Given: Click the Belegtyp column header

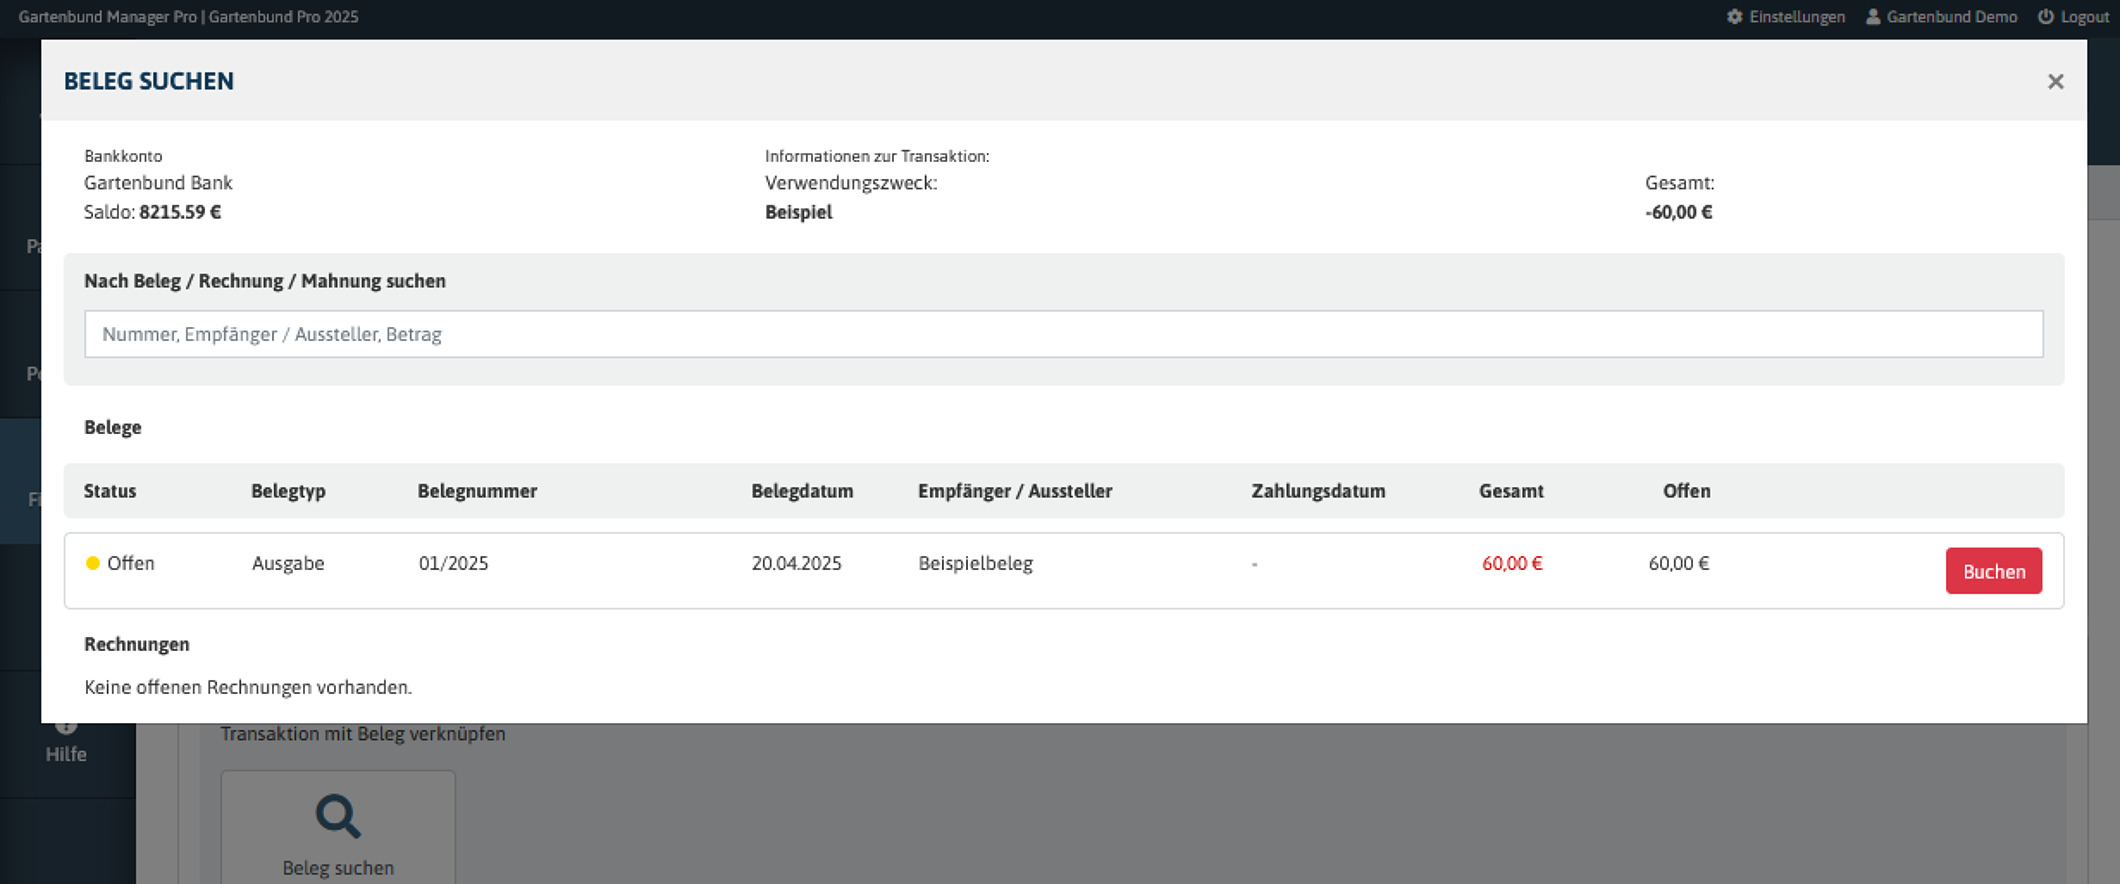Looking at the screenshot, I should coord(288,491).
